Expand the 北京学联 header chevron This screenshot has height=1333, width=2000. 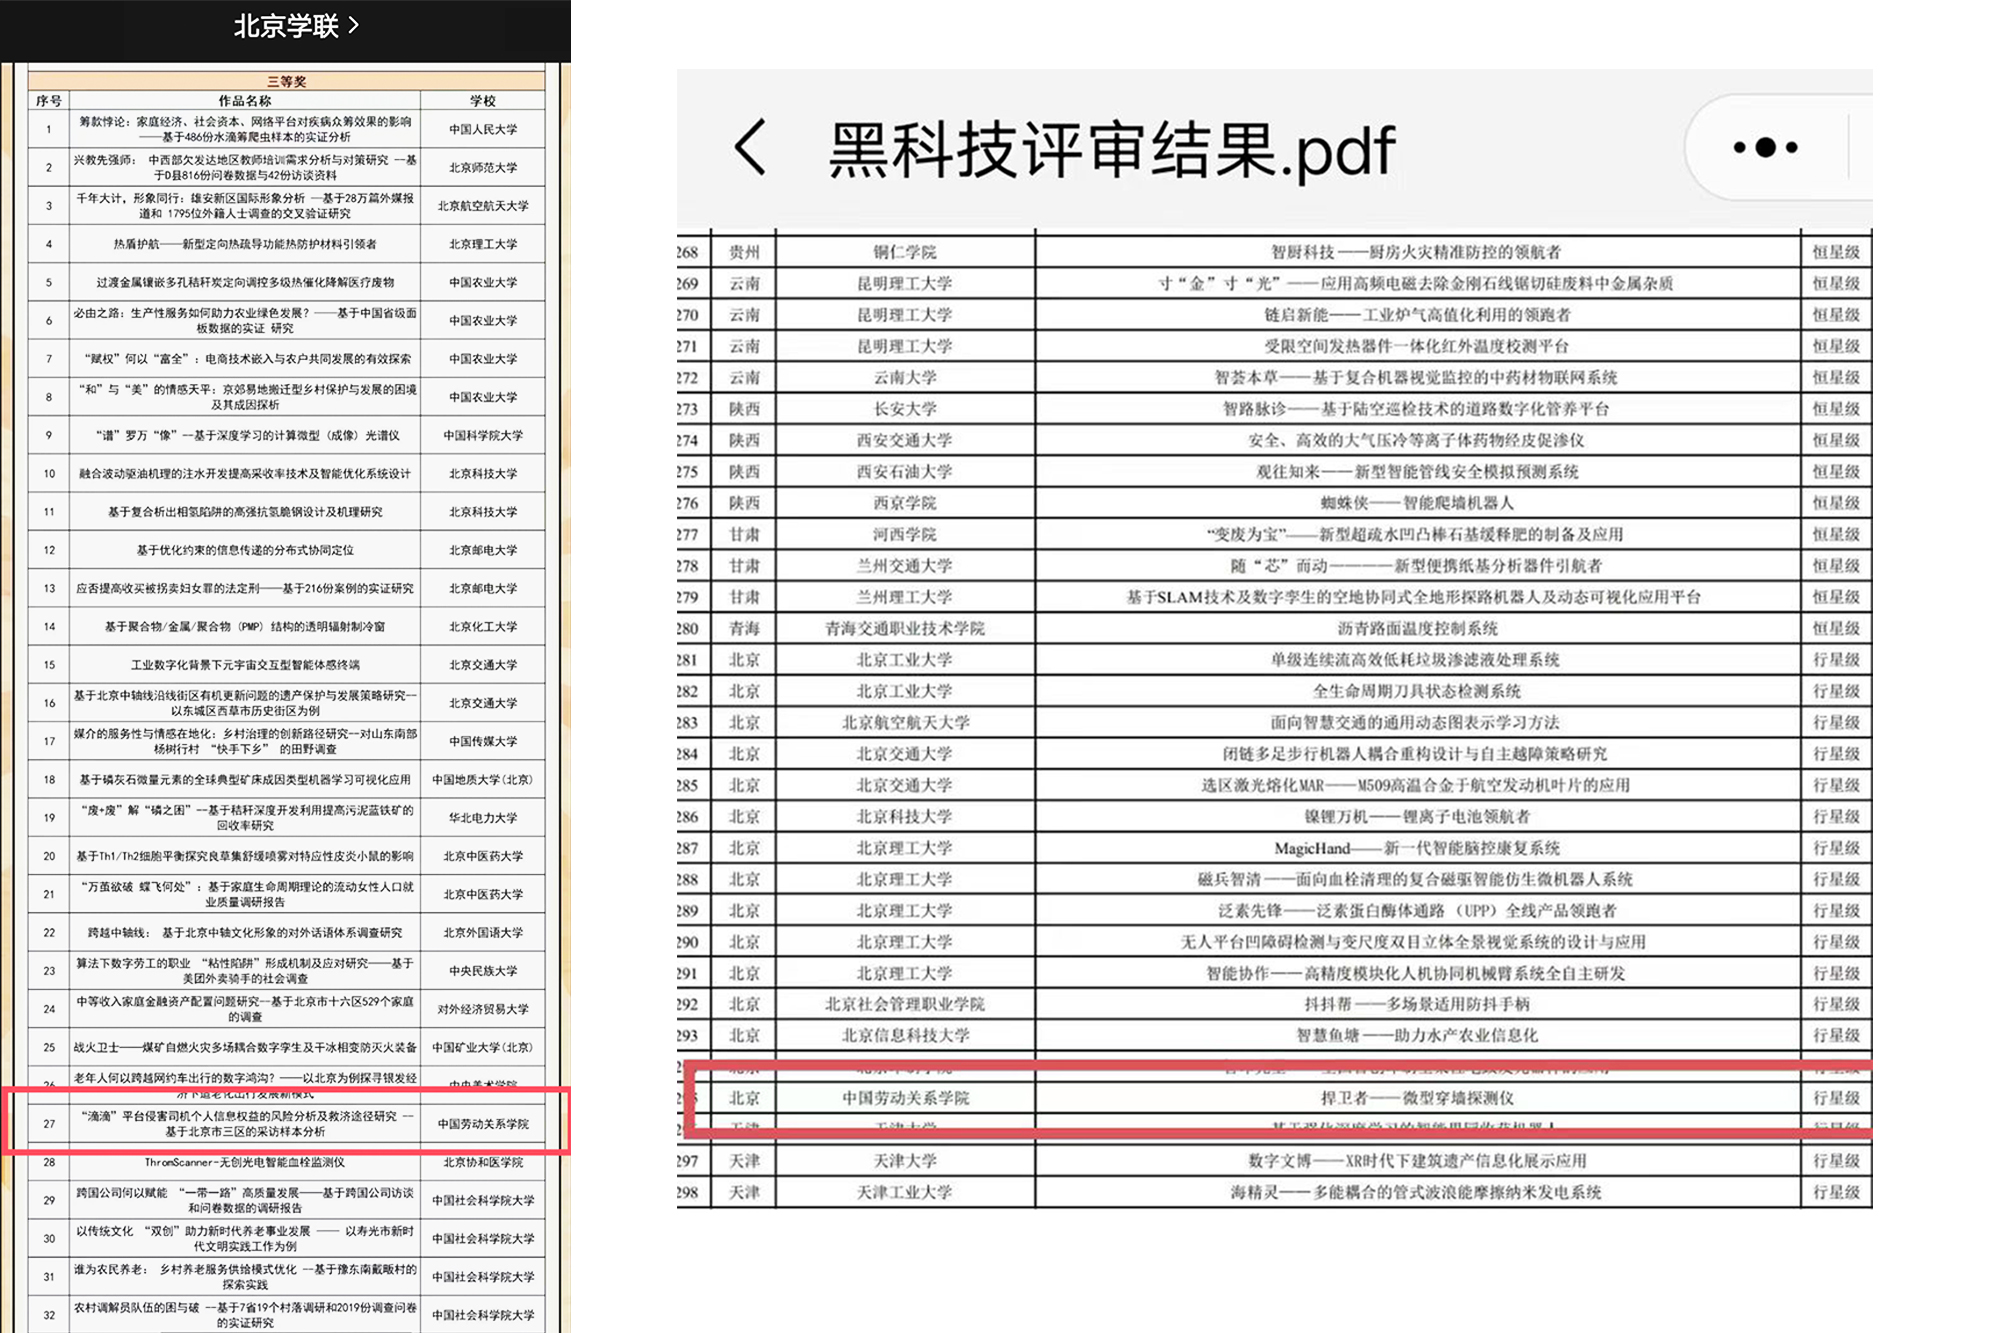[x=354, y=26]
